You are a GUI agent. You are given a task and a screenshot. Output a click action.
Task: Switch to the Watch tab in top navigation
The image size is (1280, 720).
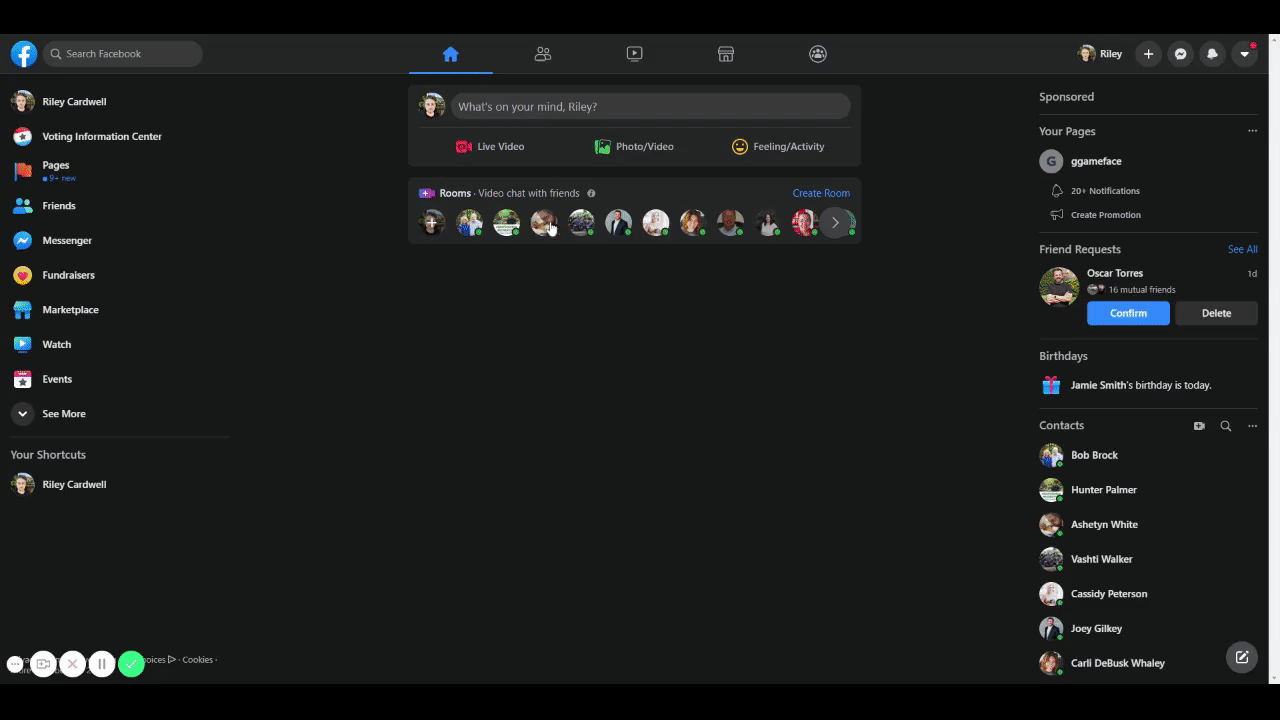pyautogui.click(x=635, y=54)
